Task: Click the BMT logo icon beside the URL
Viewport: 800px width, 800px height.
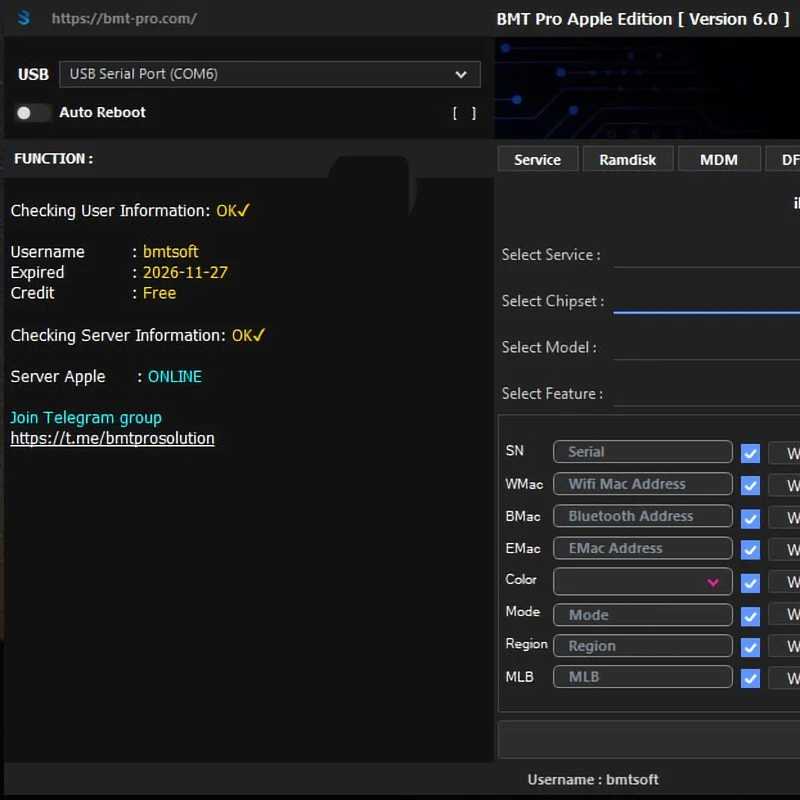Action: point(24,18)
